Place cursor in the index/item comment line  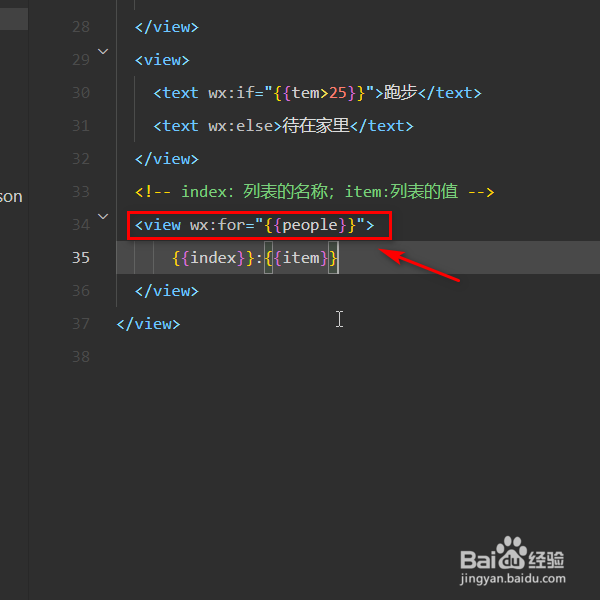[314, 192]
